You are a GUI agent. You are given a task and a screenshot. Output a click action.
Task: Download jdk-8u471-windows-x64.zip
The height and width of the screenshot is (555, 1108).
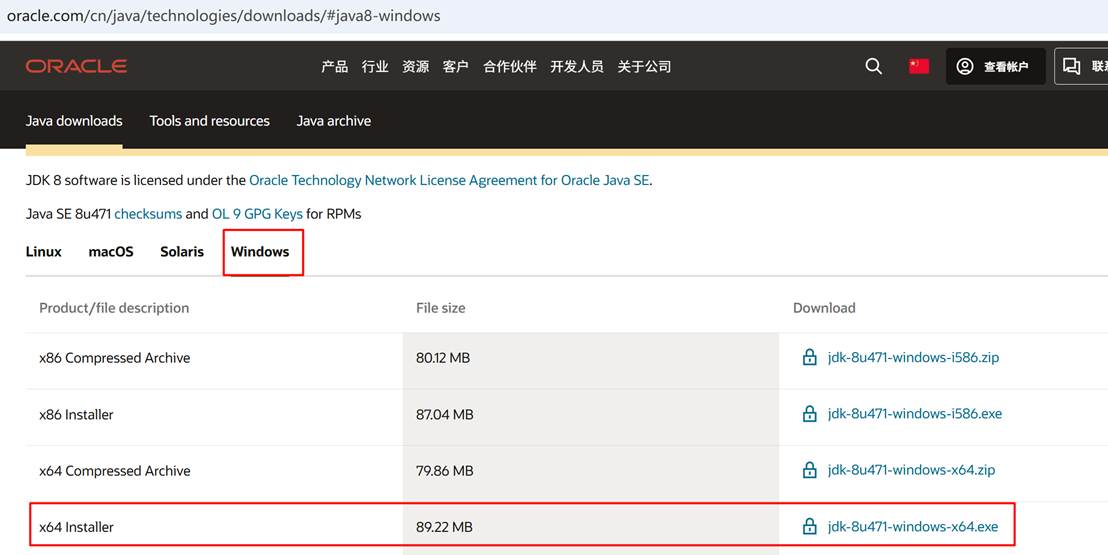coord(912,469)
